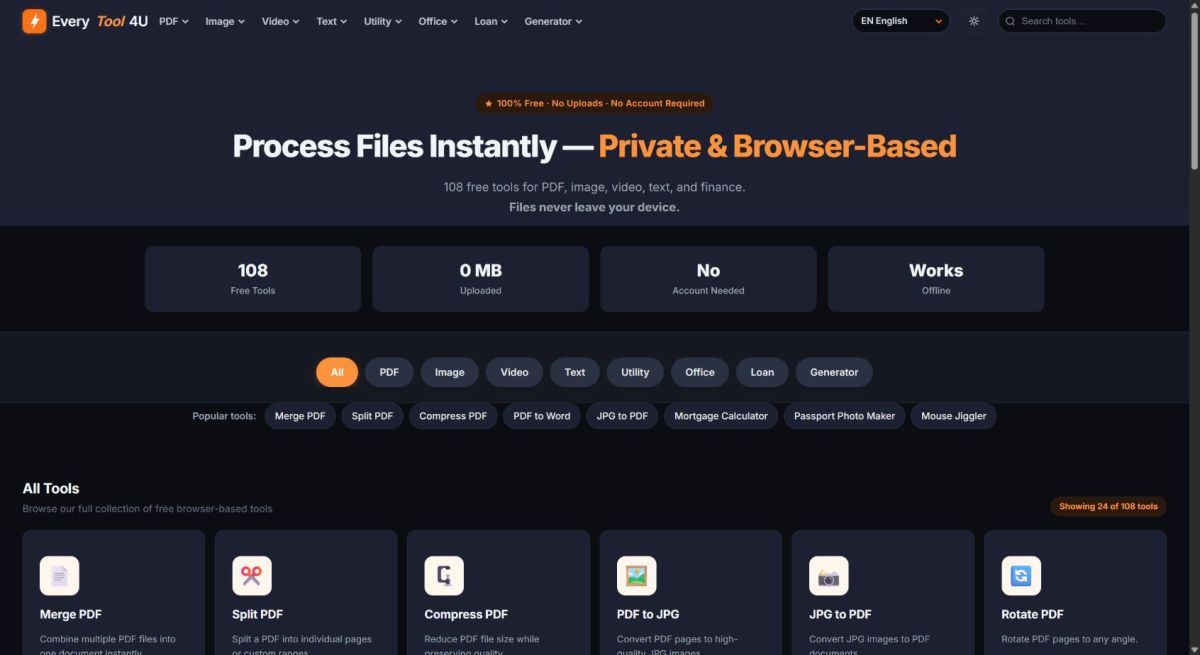Click the Compress PDF clamp icon

click(444, 576)
